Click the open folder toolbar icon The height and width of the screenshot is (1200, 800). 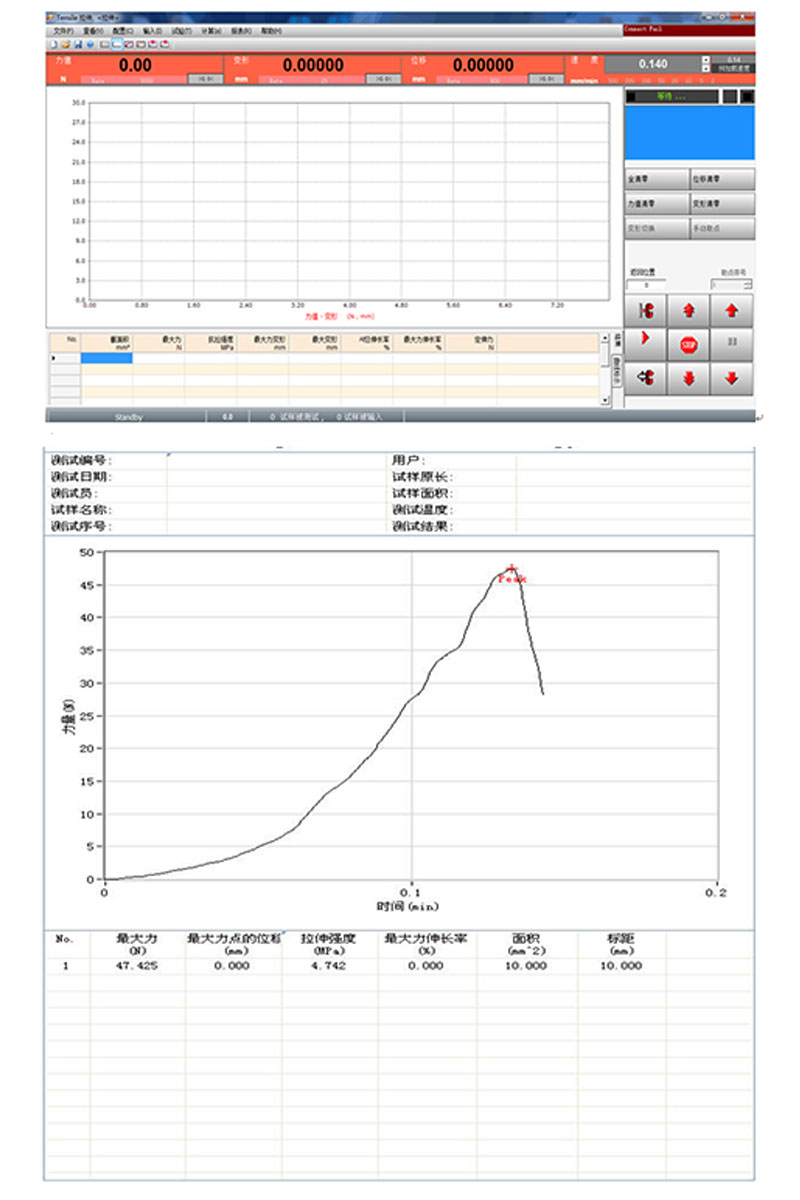pyautogui.click(x=66, y=45)
